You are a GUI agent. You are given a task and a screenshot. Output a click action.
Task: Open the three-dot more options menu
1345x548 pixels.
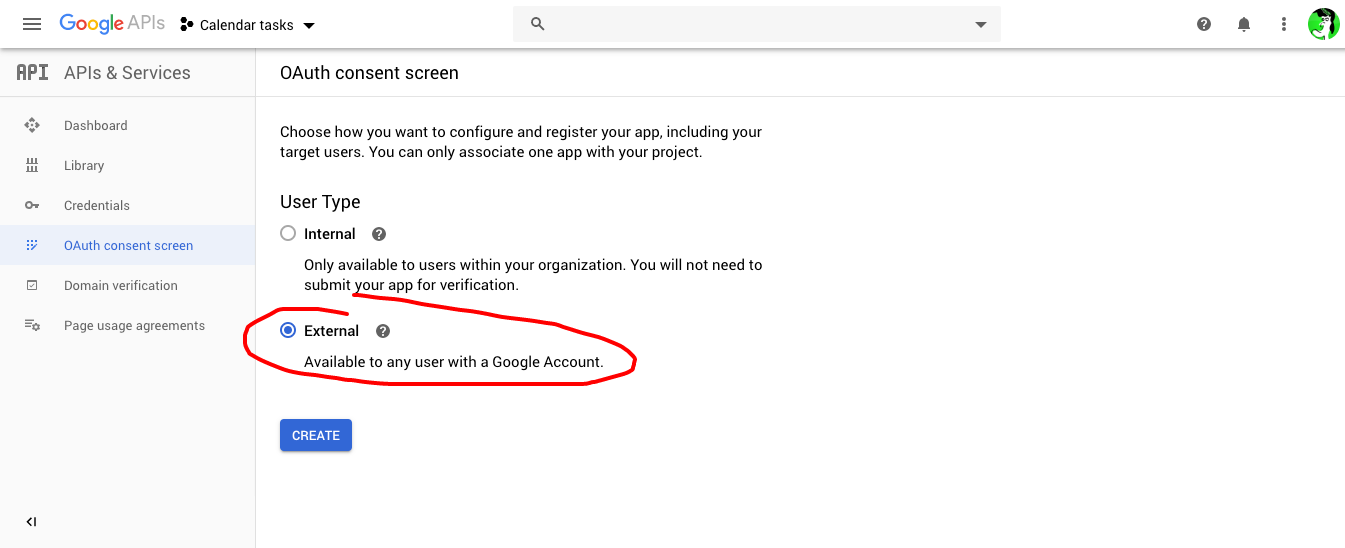tap(1284, 24)
